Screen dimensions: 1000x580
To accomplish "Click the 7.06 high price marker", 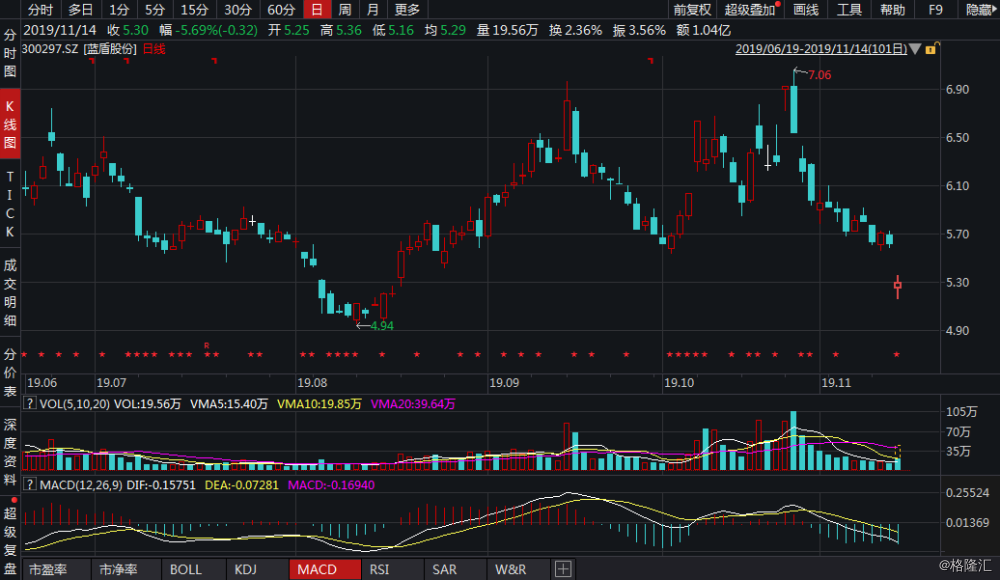I will click(820, 75).
